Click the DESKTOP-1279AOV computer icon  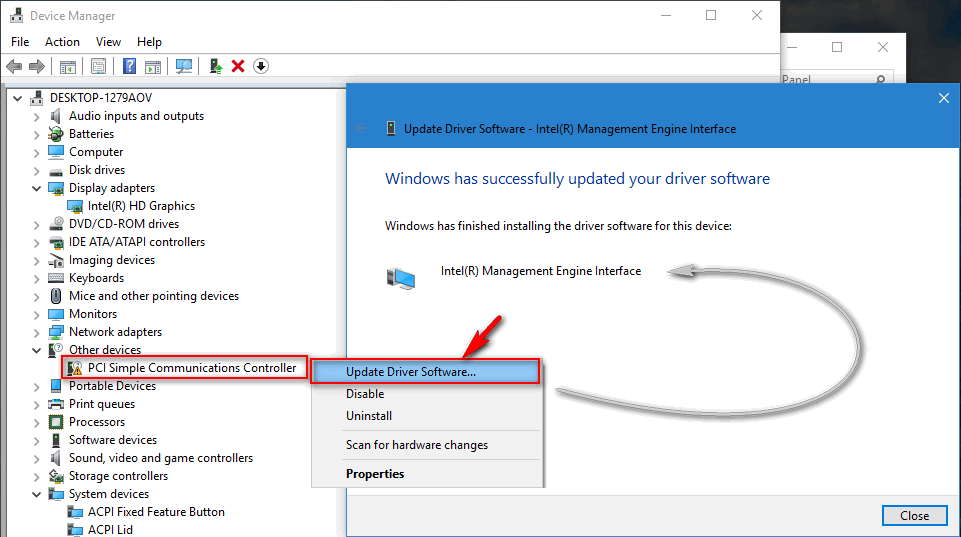pyautogui.click(x=37, y=97)
